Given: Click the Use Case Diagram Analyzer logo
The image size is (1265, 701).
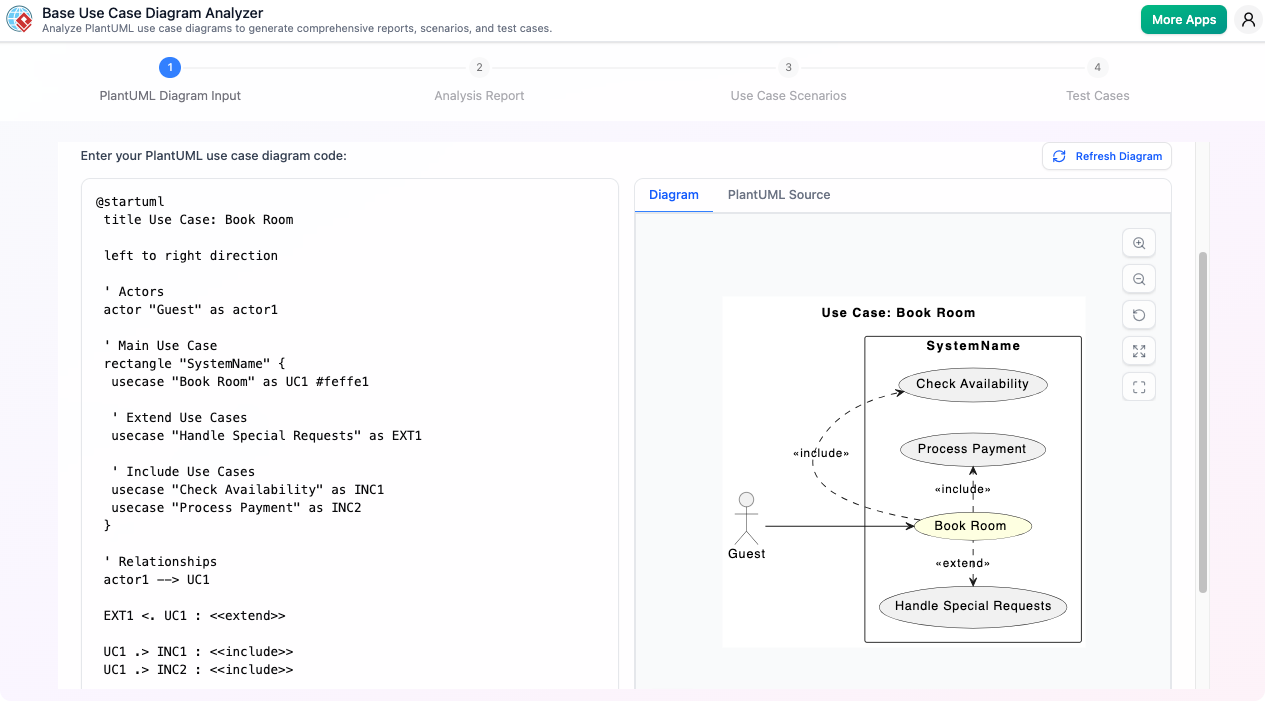Looking at the screenshot, I should coord(19,18).
